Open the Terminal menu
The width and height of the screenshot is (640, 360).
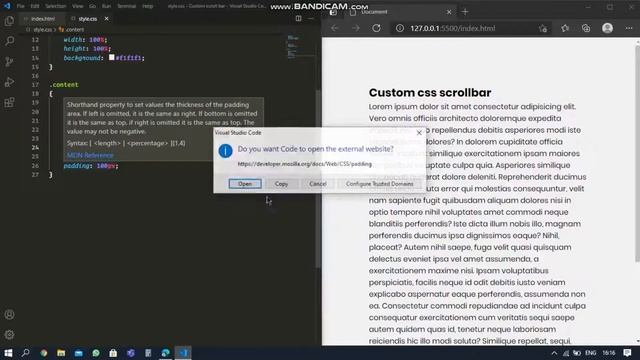pyautogui.click(x=127, y=6)
